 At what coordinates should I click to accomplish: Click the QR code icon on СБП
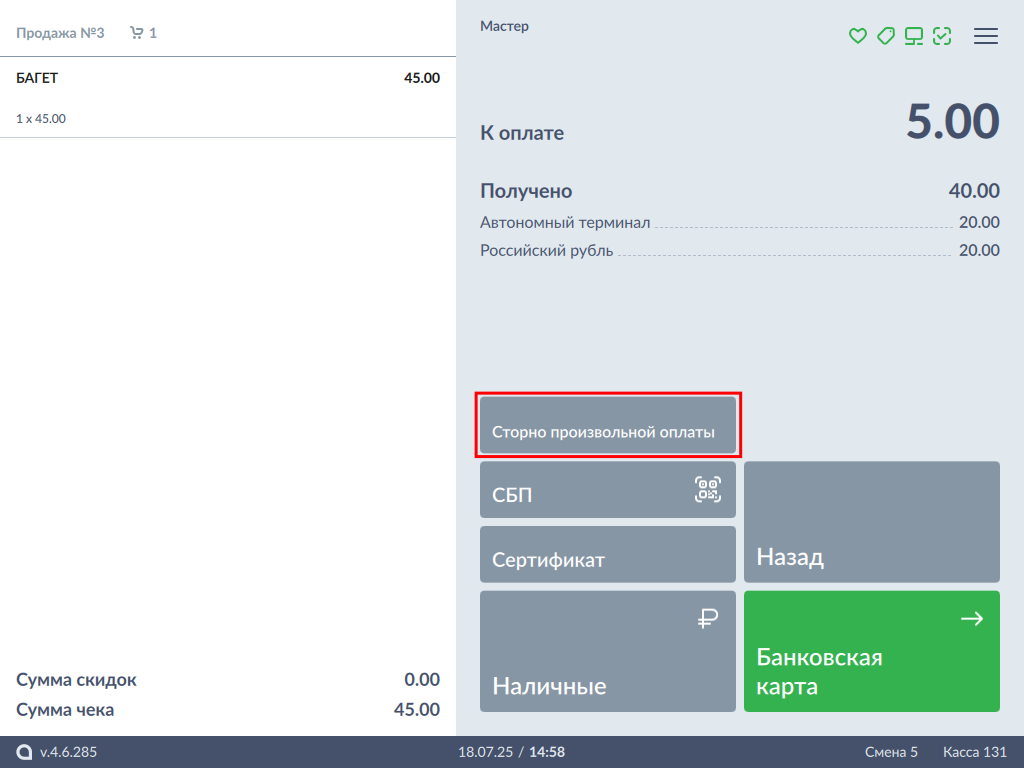[708, 488]
